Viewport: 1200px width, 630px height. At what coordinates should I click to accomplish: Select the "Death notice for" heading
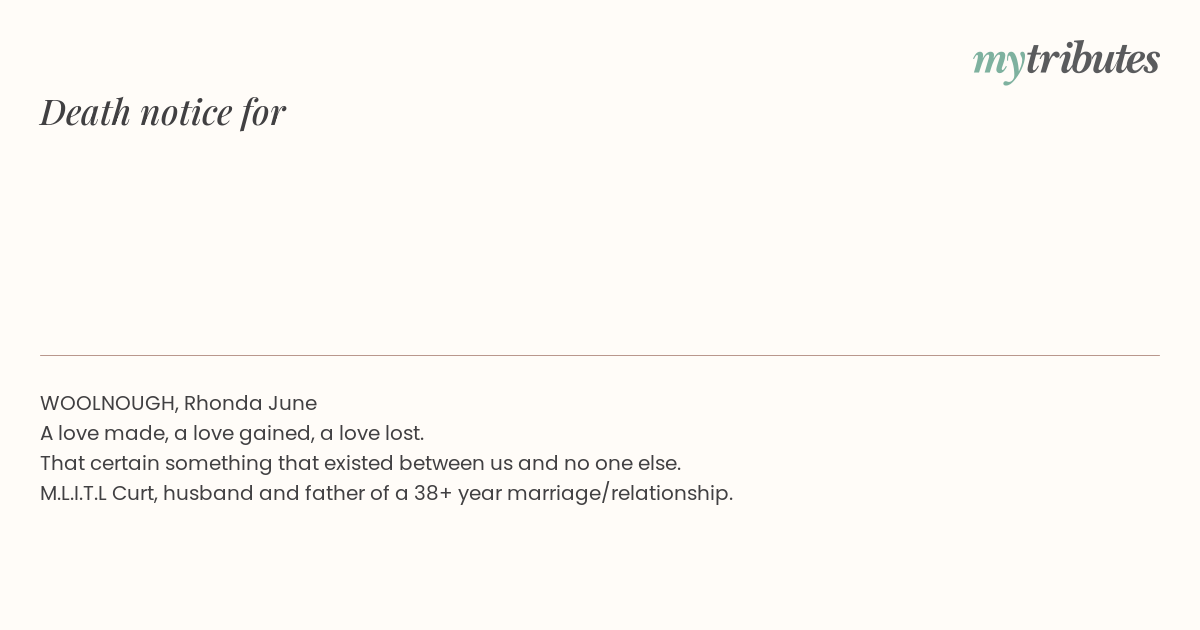click(163, 112)
